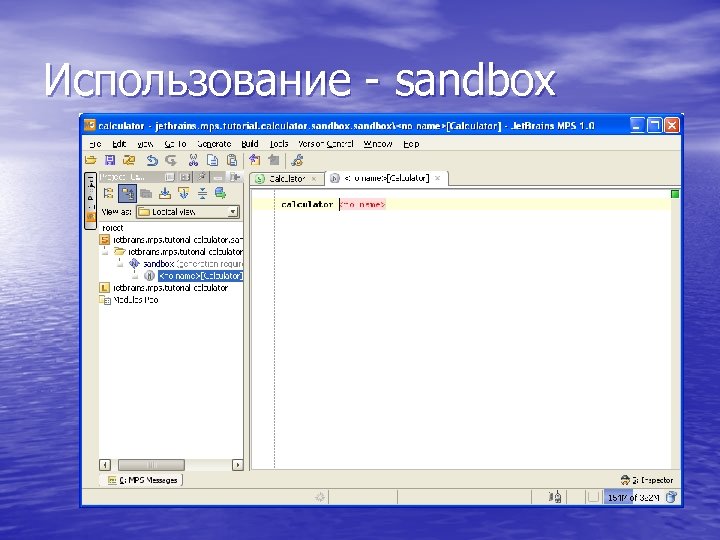Image resolution: width=720 pixels, height=540 pixels.
Task: Click the first project pane tree icon
Action: pyautogui.click(x=109, y=193)
